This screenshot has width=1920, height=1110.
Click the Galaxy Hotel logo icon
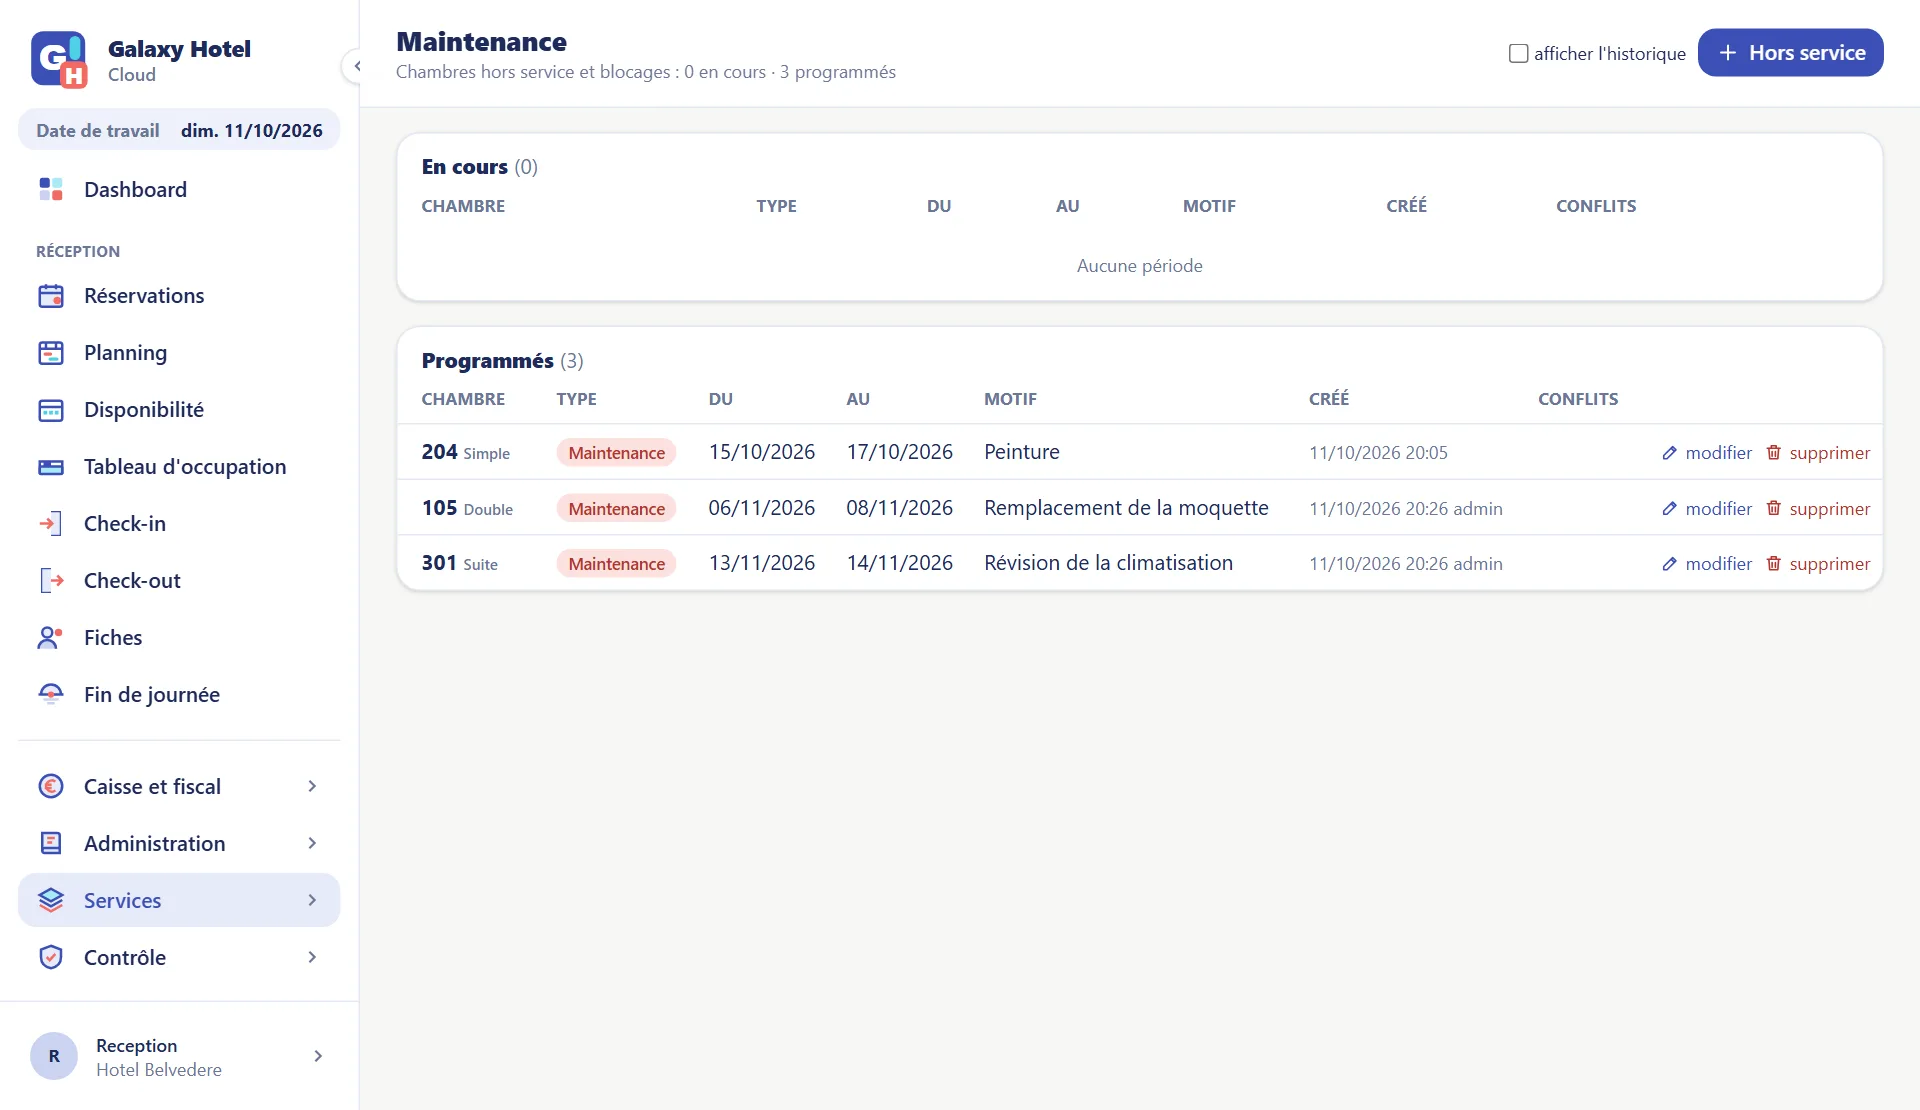[x=59, y=60]
